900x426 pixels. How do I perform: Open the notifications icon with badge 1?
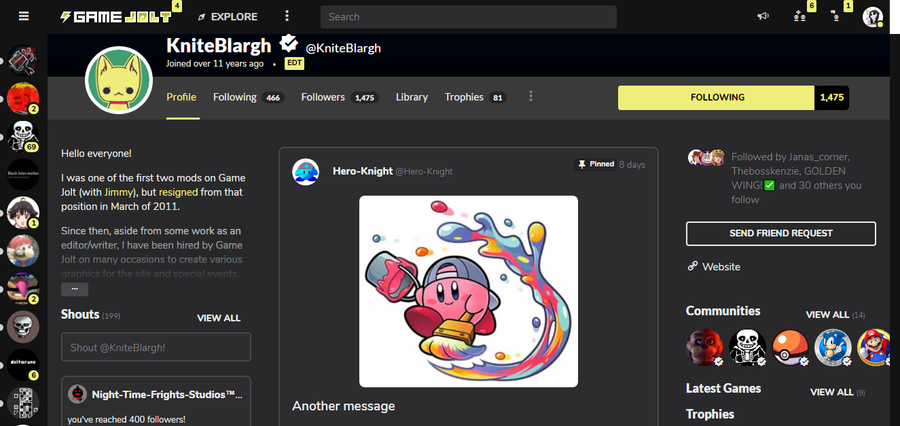836,16
